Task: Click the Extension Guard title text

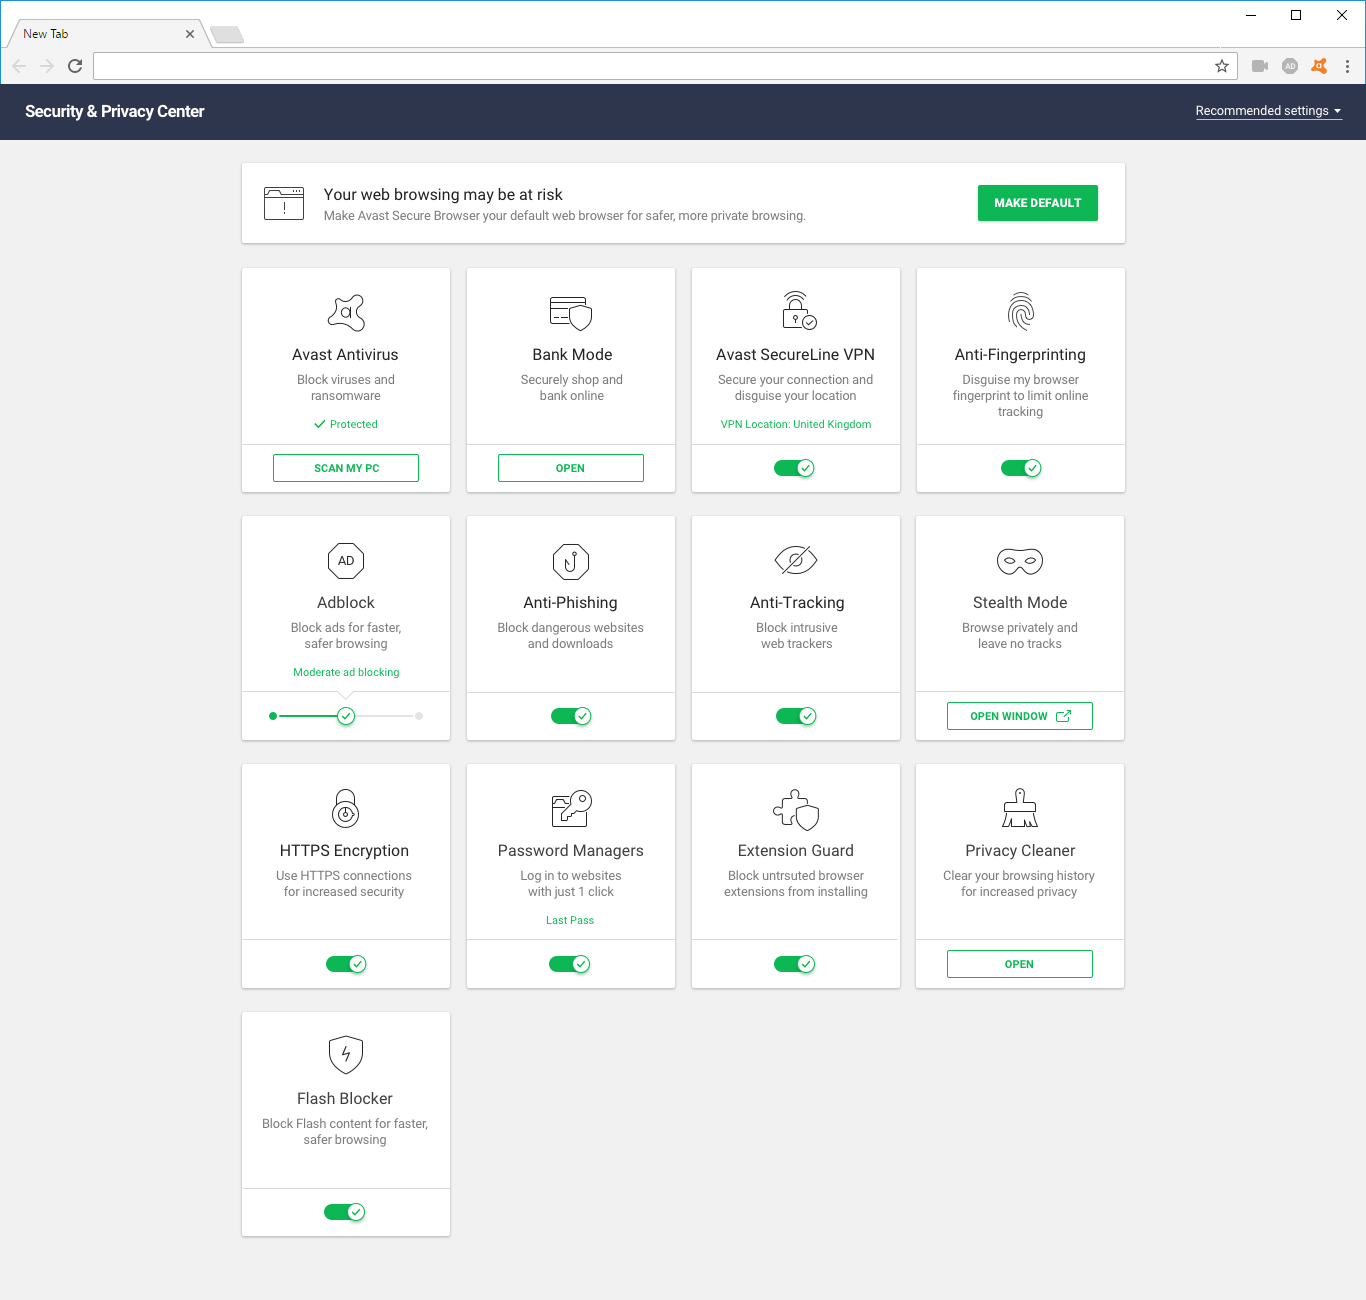Action: click(x=796, y=850)
